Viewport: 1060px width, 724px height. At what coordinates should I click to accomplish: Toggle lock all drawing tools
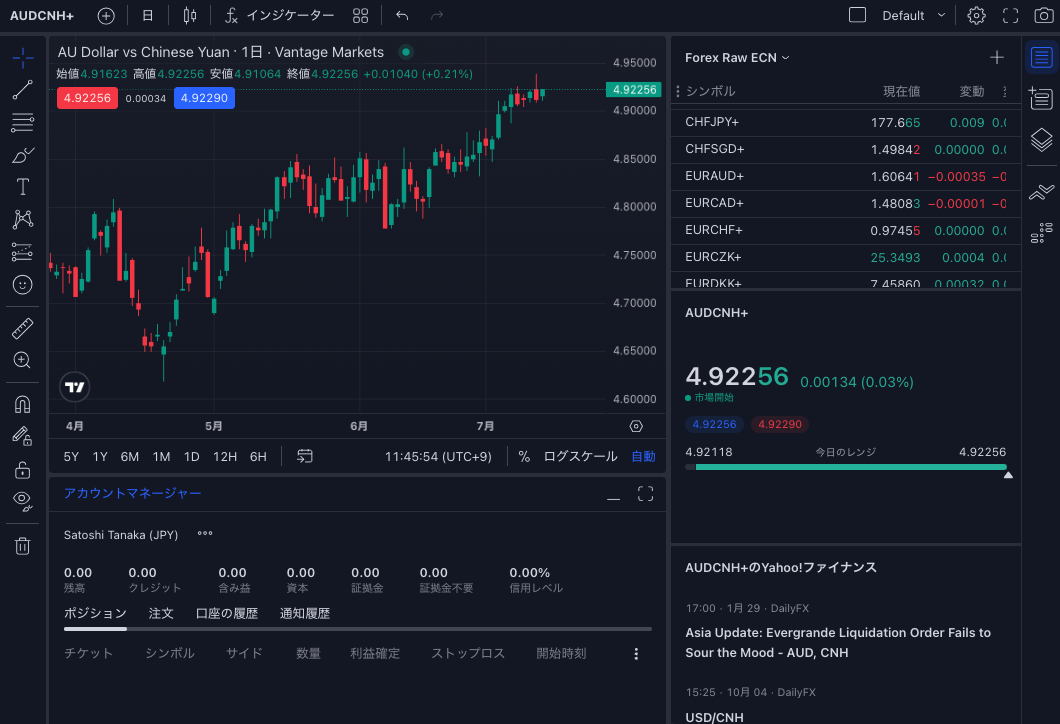pyautogui.click(x=22, y=469)
